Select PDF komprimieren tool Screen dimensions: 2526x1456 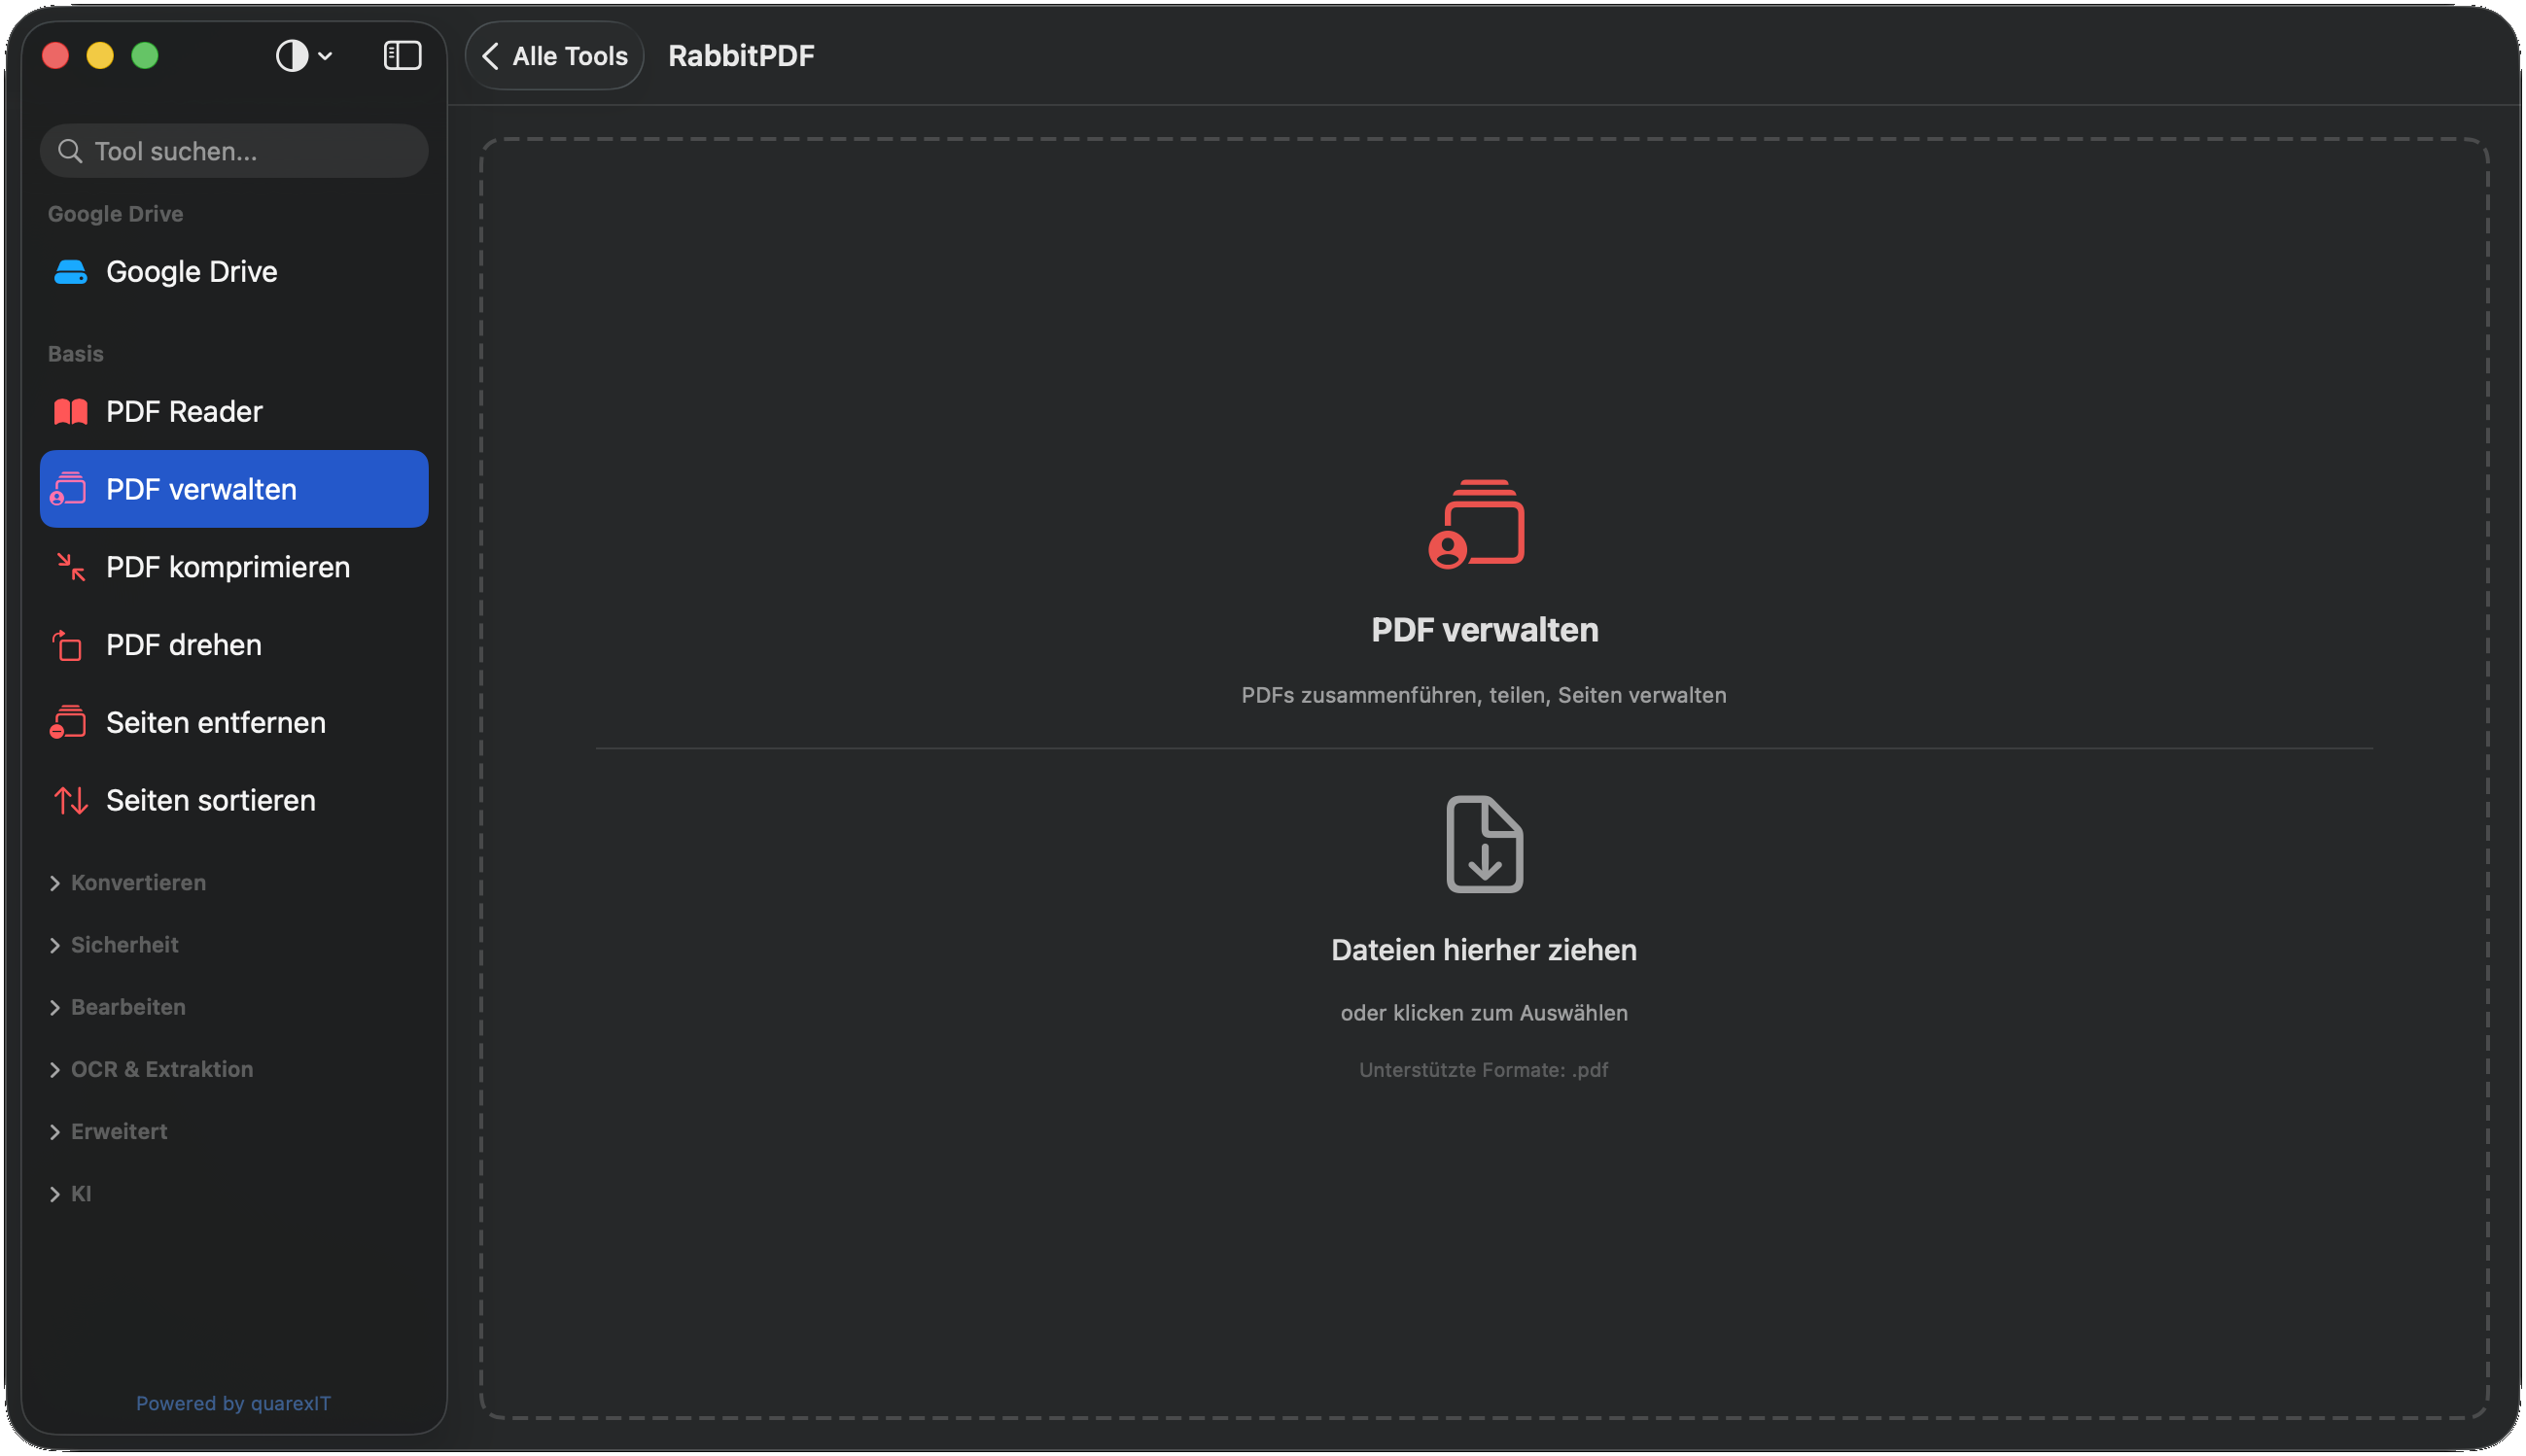(234, 567)
